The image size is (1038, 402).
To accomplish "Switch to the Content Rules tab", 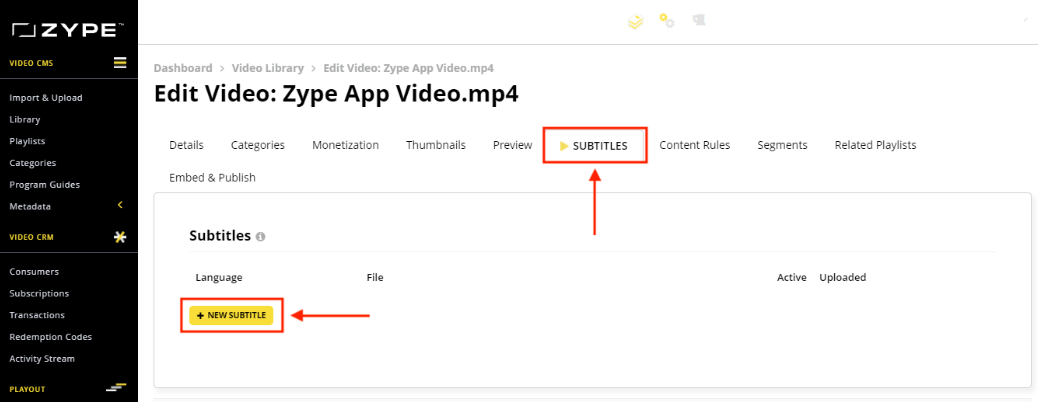I will [x=694, y=145].
